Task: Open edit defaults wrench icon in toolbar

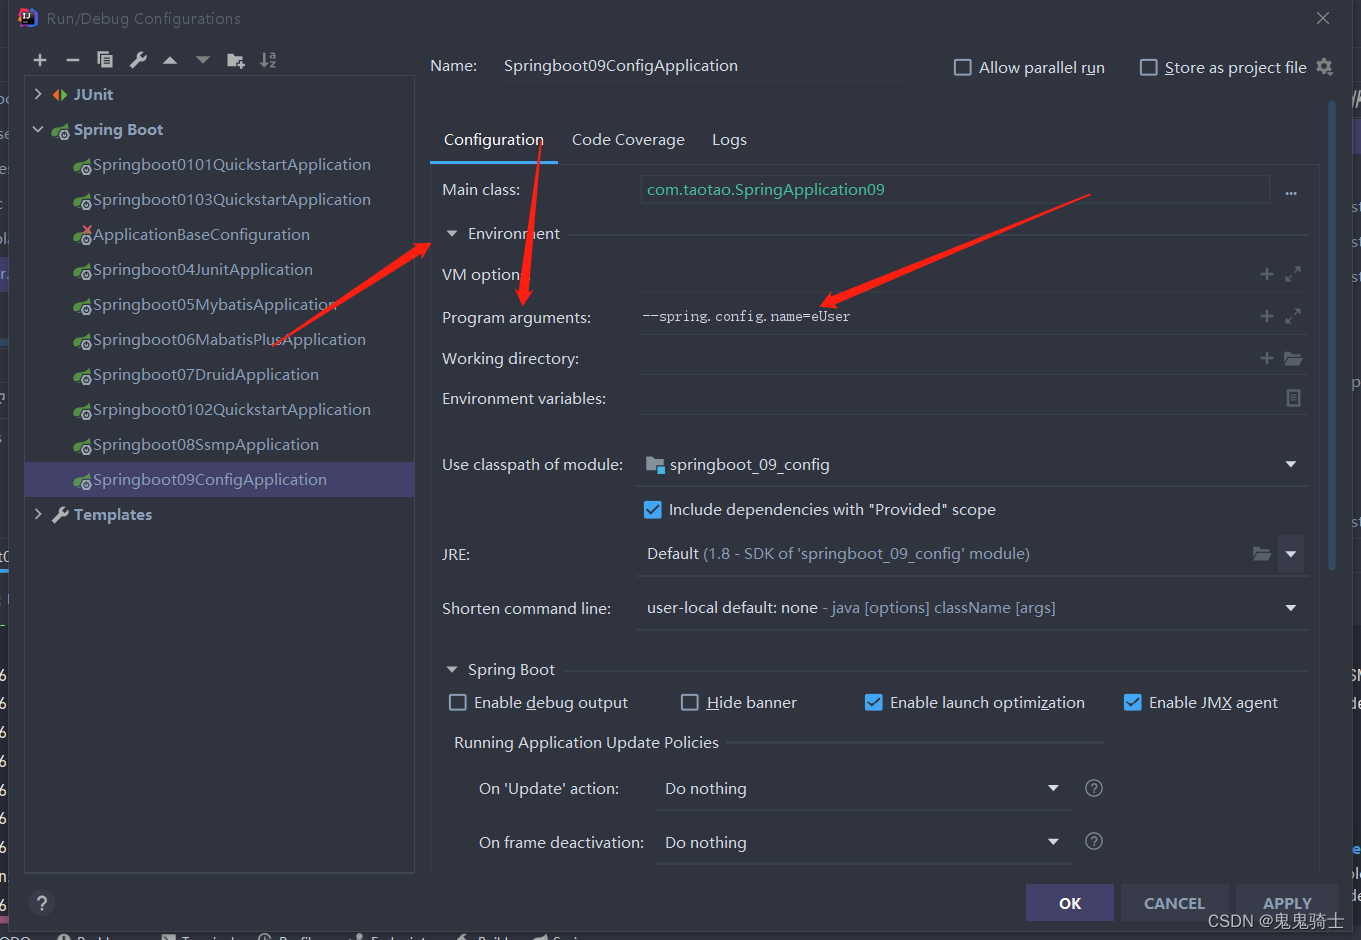Action: click(x=138, y=60)
